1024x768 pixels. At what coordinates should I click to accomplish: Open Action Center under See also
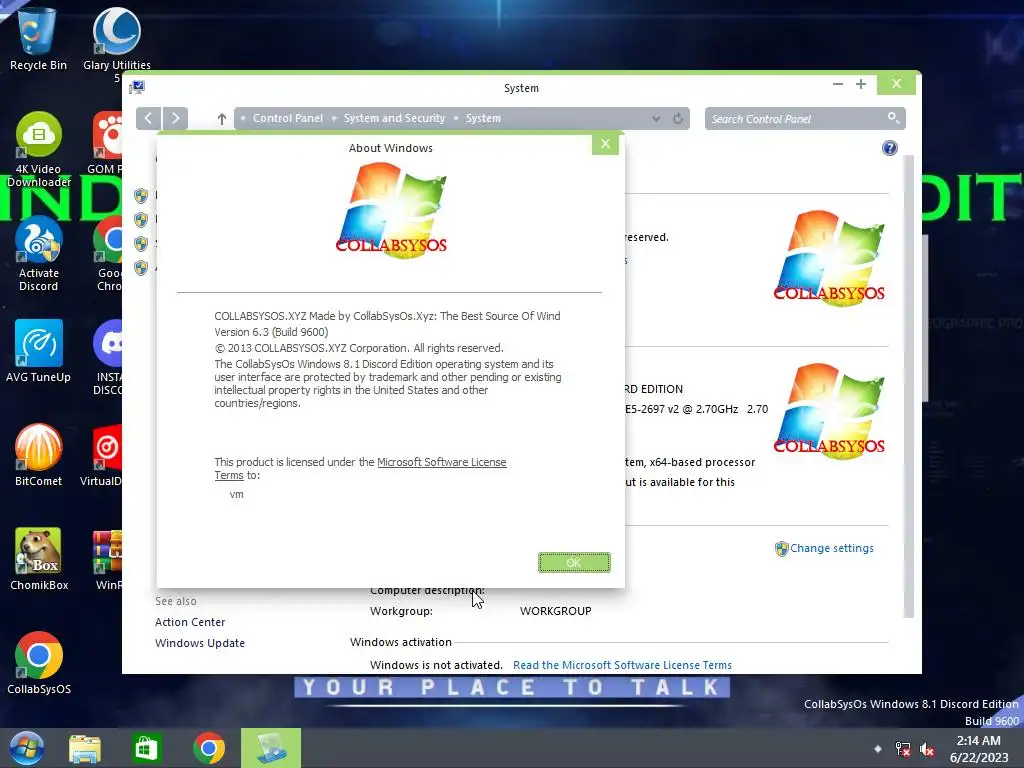click(190, 622)
